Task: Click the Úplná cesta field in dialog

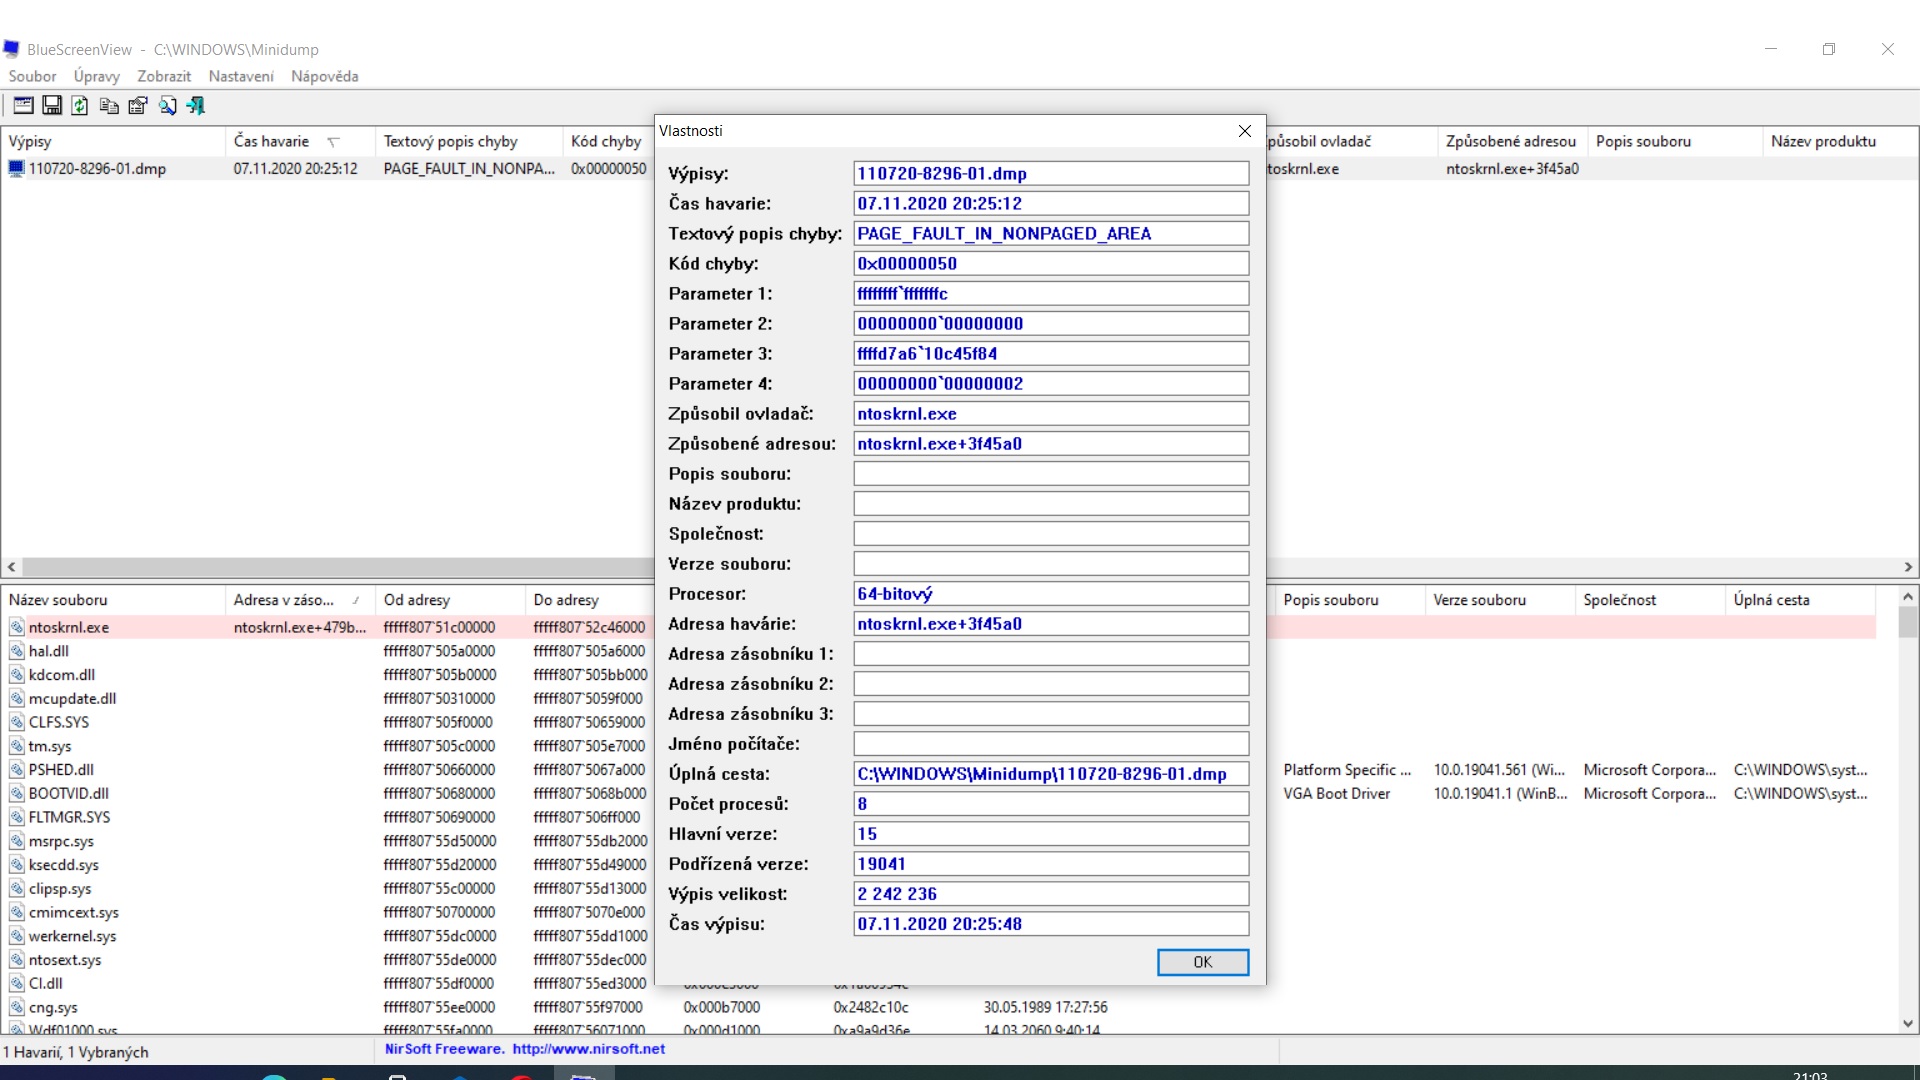Action: [x=1050, y=774]
